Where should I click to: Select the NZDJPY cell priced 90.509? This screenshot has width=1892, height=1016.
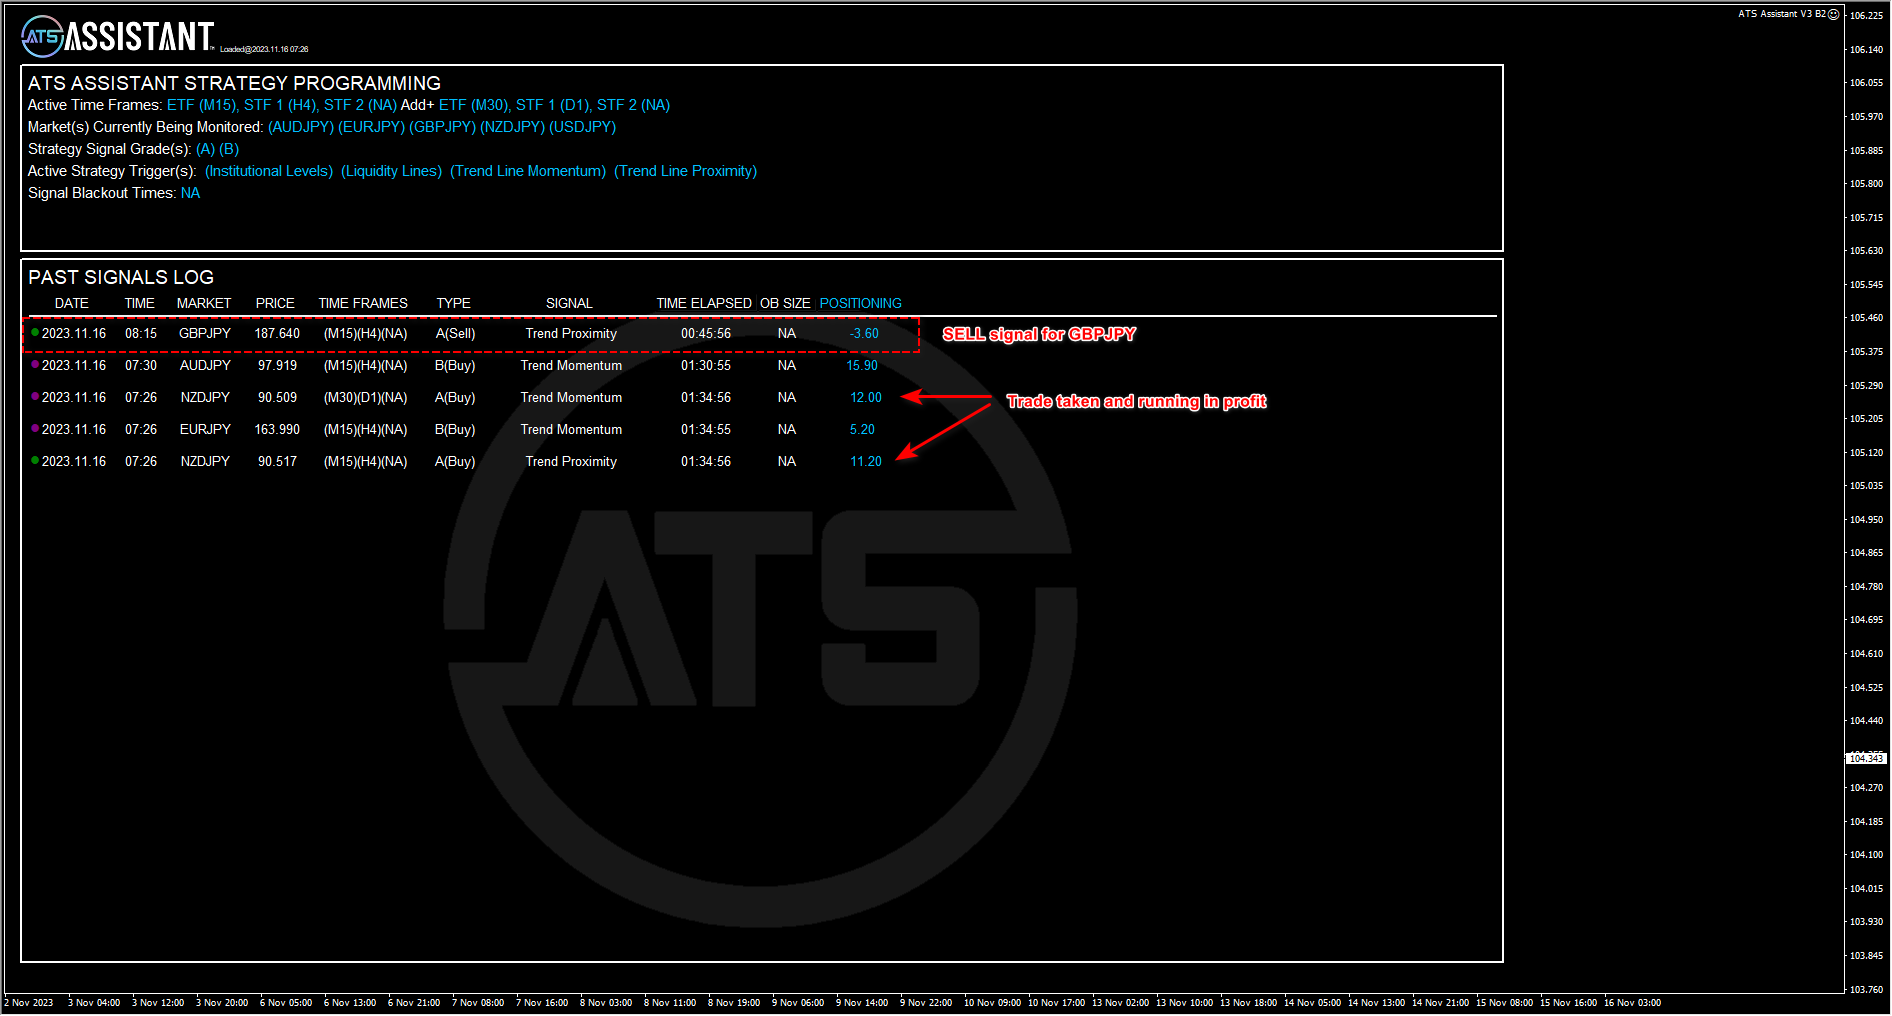pos(205,397)
